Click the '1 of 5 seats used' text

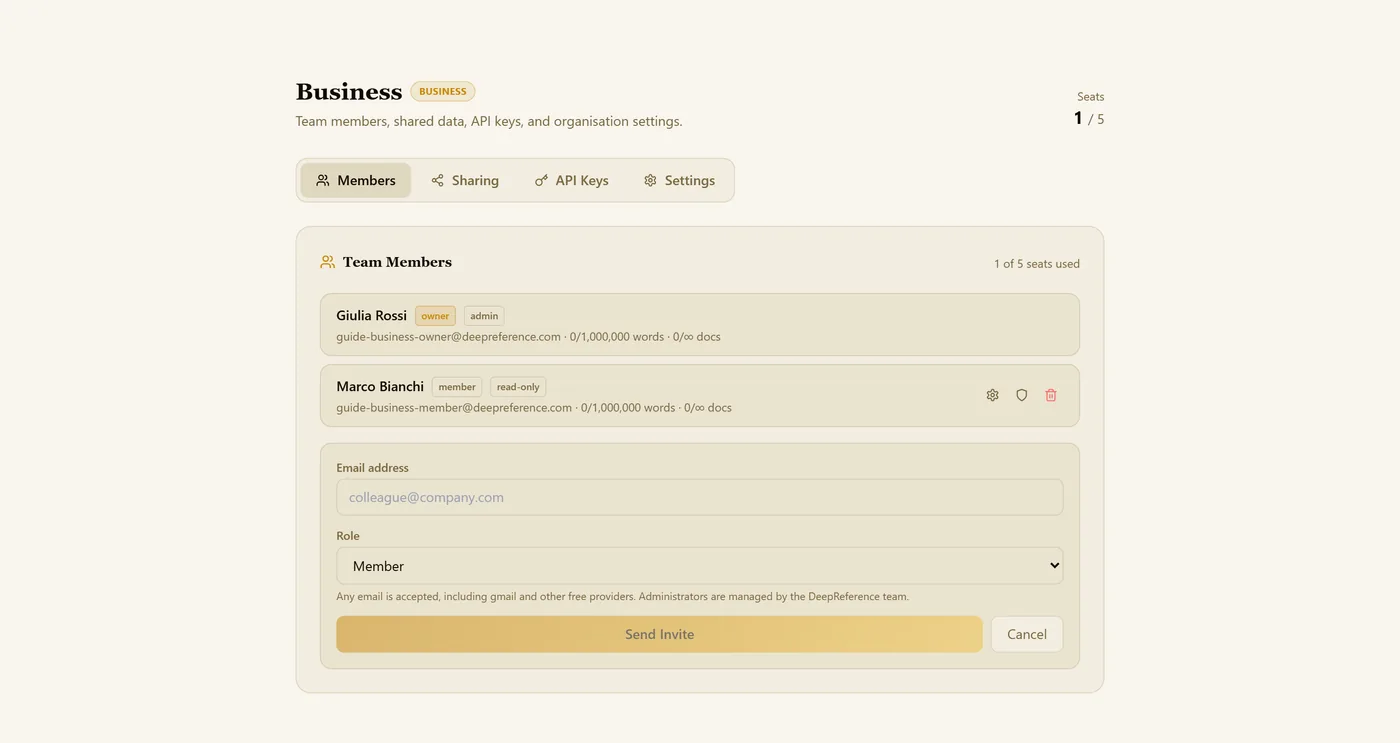(x=1037, y=264)
